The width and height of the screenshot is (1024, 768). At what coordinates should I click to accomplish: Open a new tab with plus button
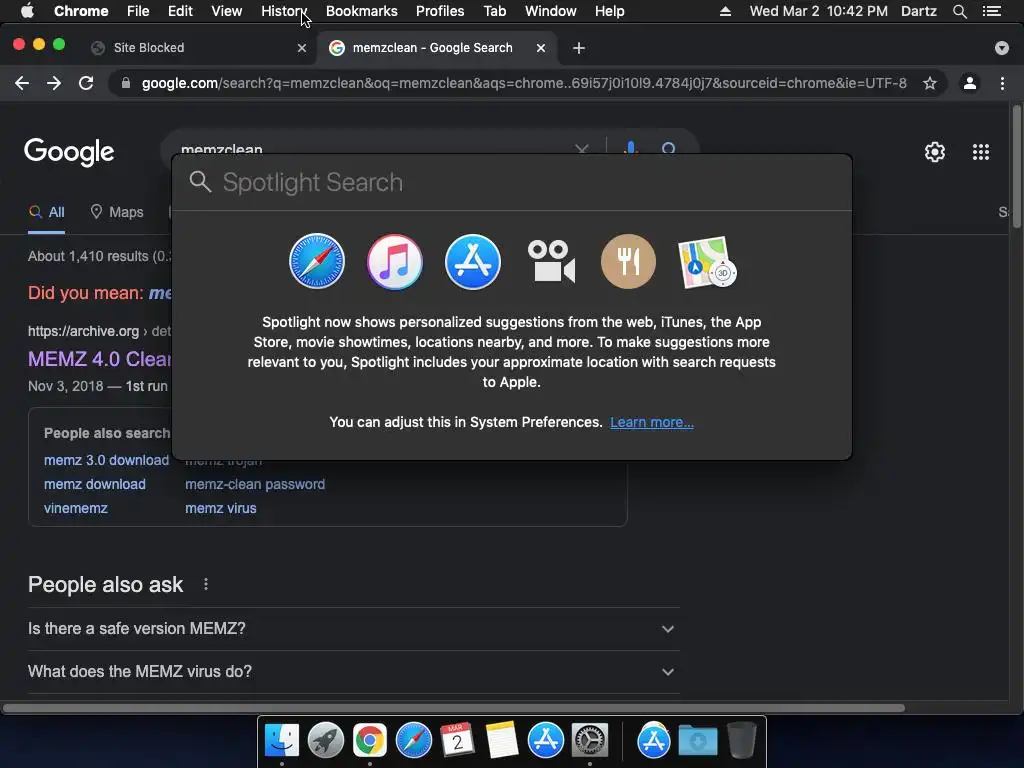[x=579, y=48]
